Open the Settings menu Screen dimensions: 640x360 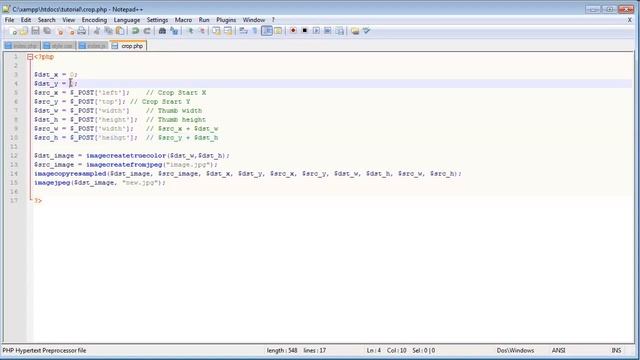157,20
